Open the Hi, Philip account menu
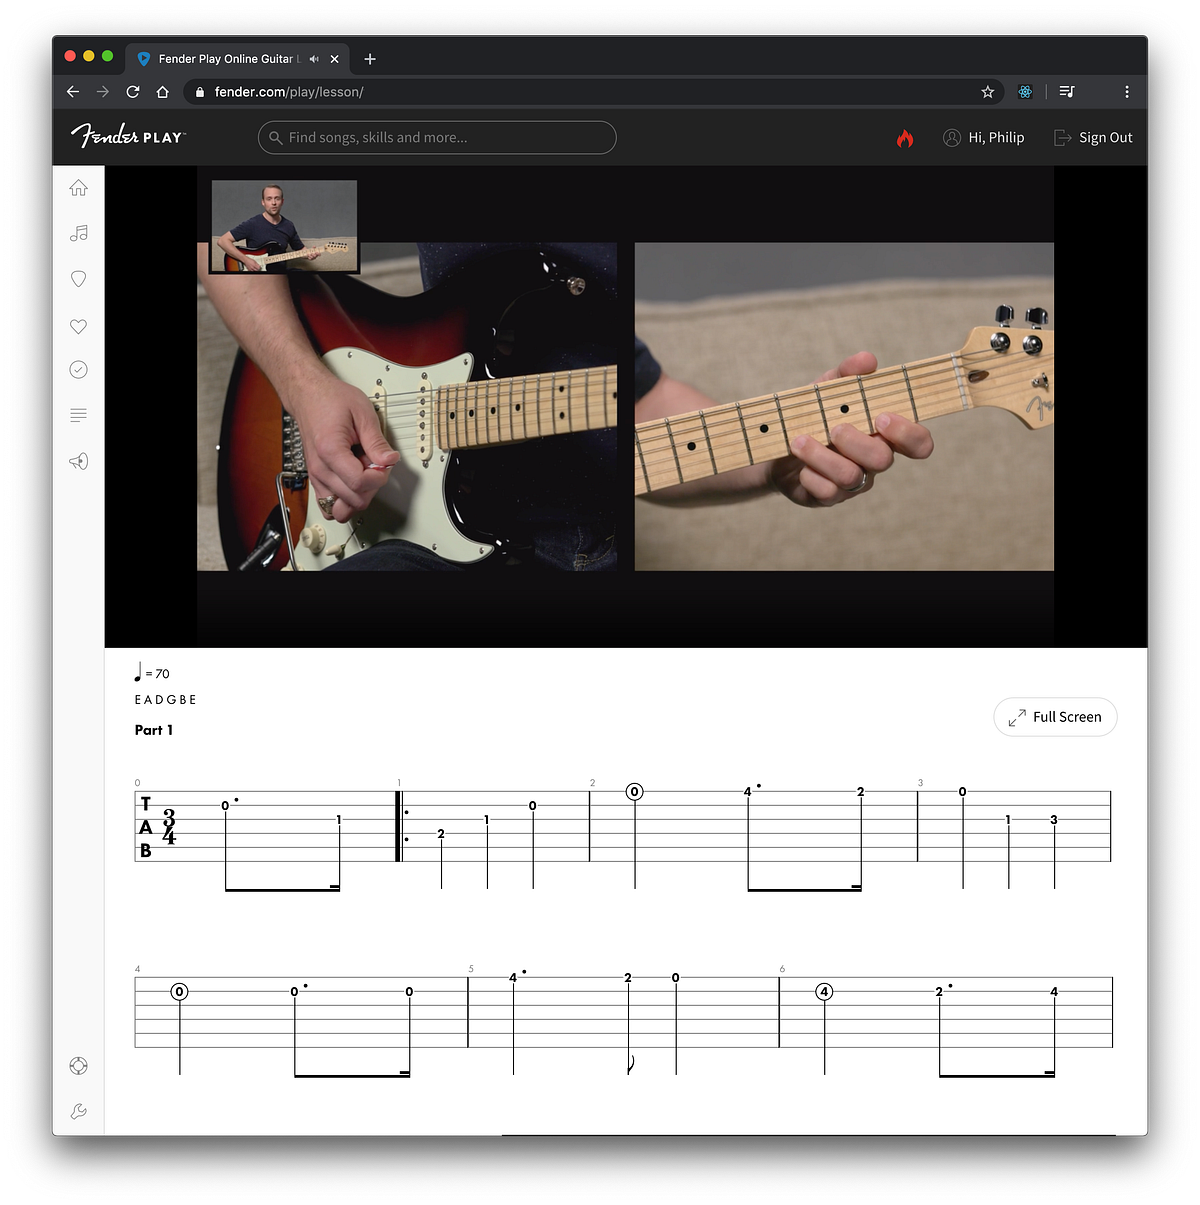The width and height of the screenshot is (1200, 1205). tap(984, 137)
